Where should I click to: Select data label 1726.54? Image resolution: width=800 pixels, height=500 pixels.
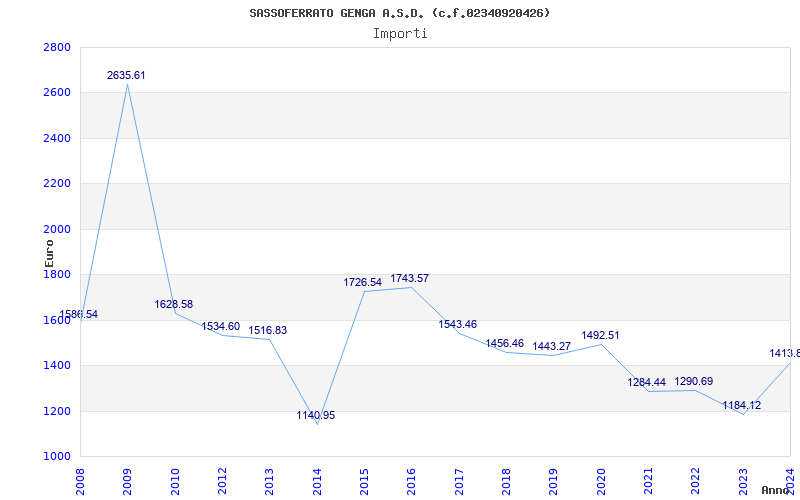363,283
